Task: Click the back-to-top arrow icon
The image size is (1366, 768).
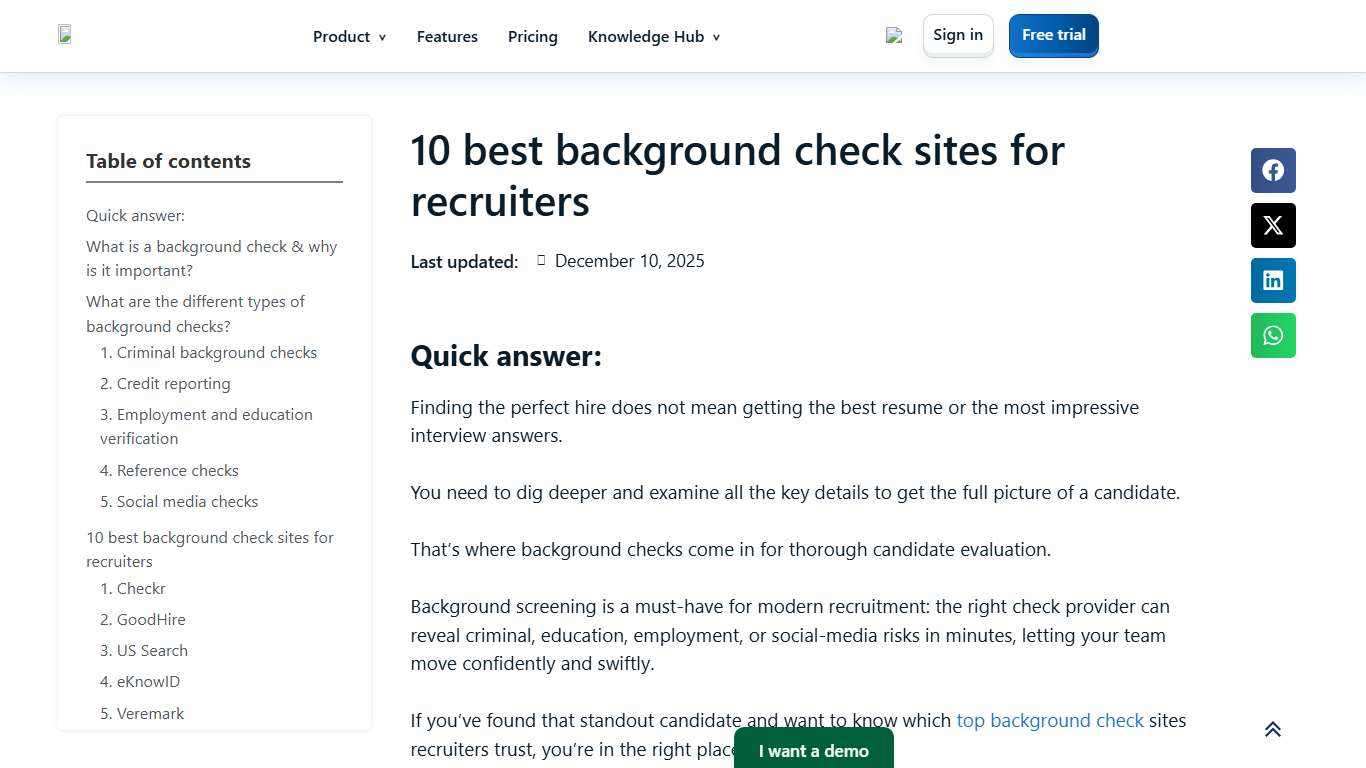Action: 1272,729
